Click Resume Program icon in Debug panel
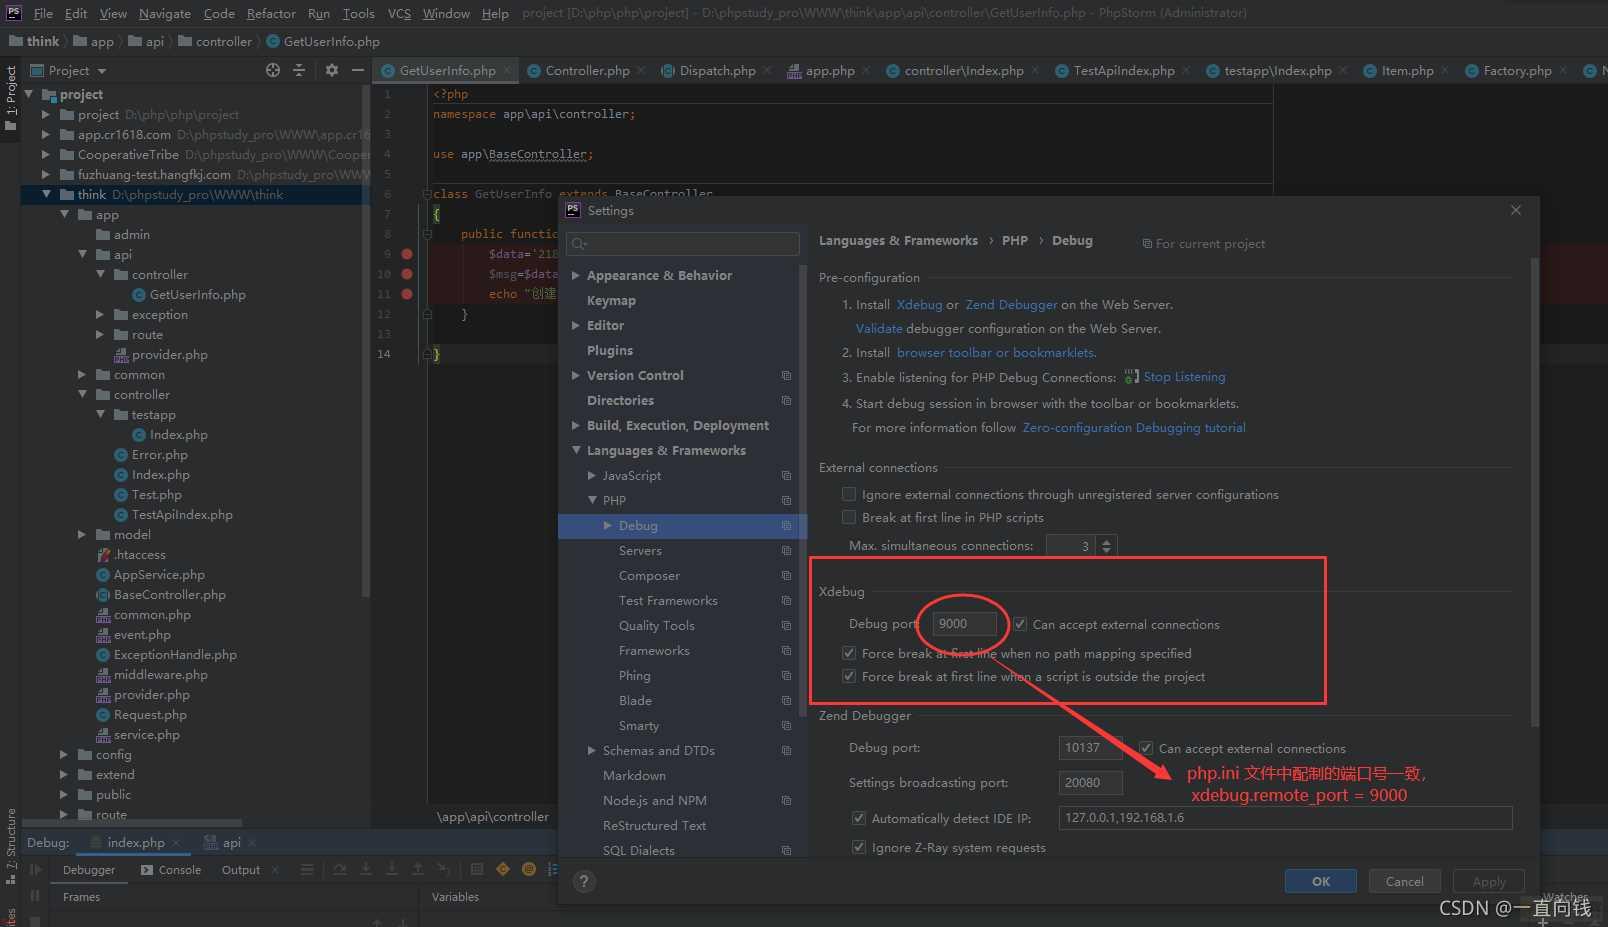Screen dimensions: 1608x927 pyautogui.click(x=36, y=870)
